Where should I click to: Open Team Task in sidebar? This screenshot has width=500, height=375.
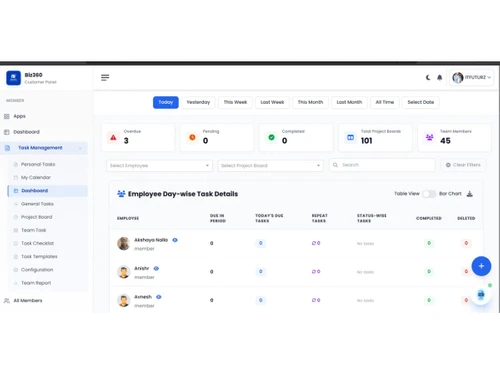(x=48, y=230)
